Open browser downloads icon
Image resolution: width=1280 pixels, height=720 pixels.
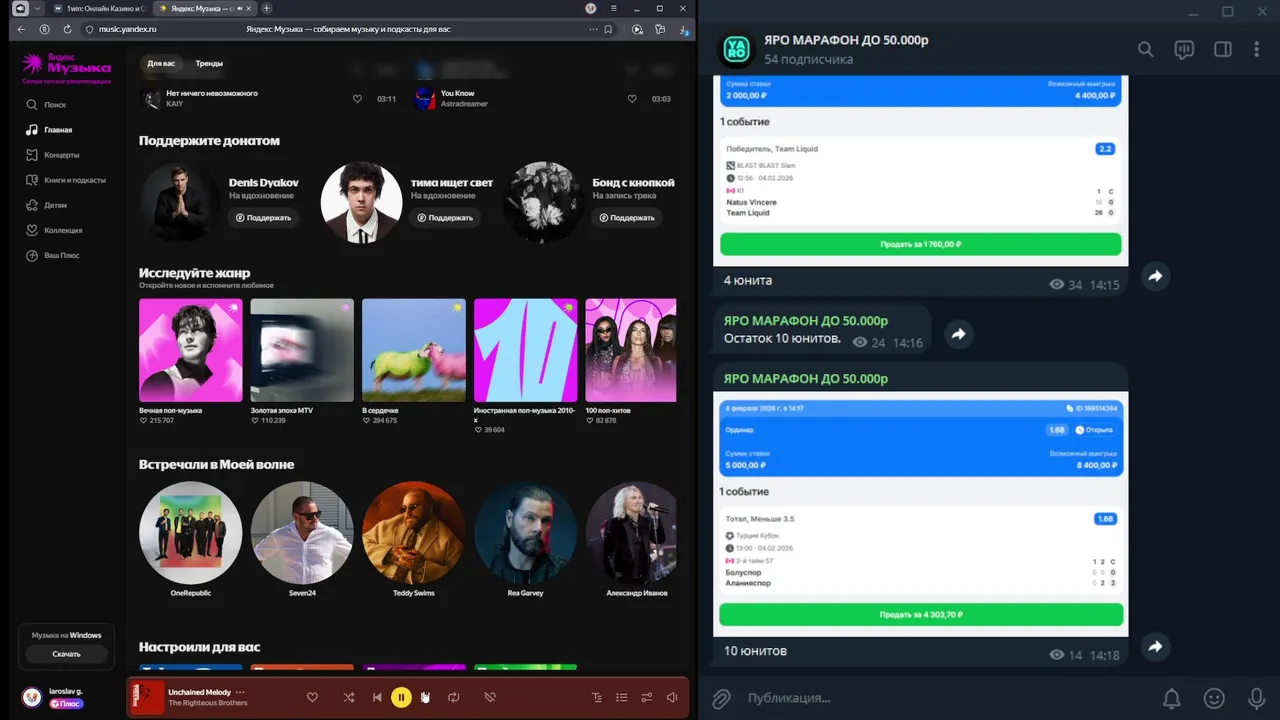(681, 29)
